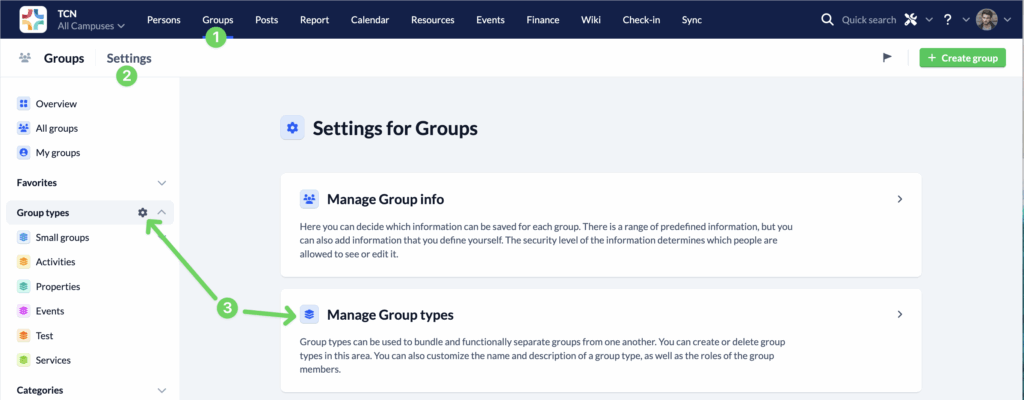Open the Quick search magnifier icon
This screenshot has height=400, width=1024.
(827, 20)
